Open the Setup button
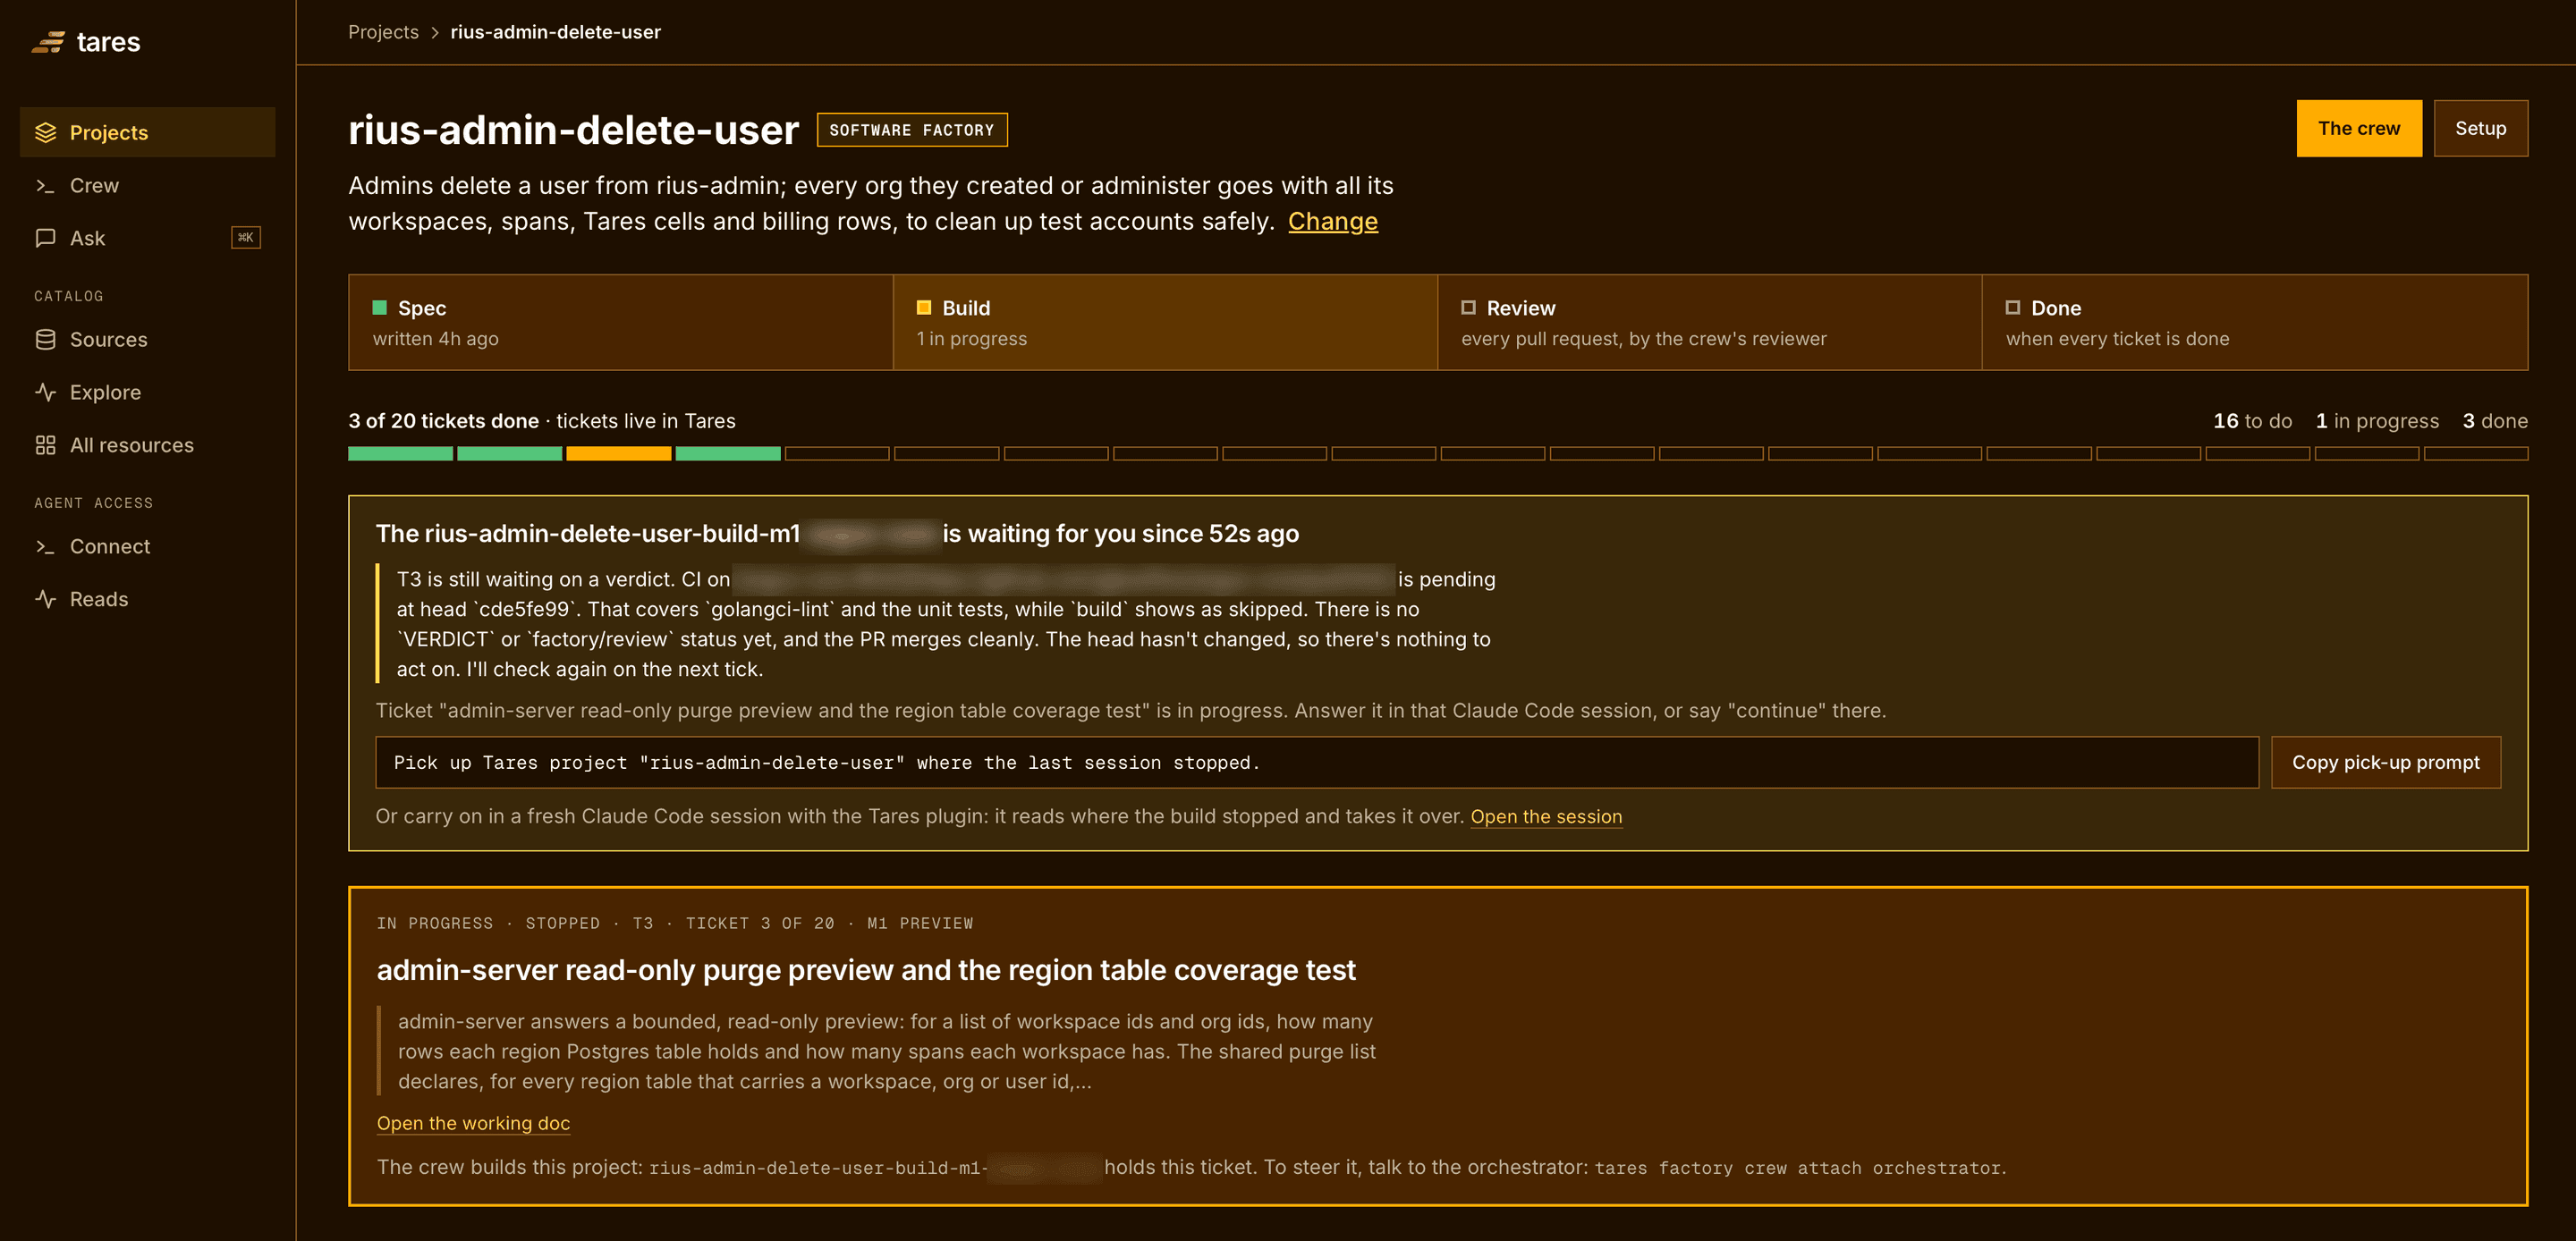The width and height of the screenshot is (2576, 1241). [2480, 128]
